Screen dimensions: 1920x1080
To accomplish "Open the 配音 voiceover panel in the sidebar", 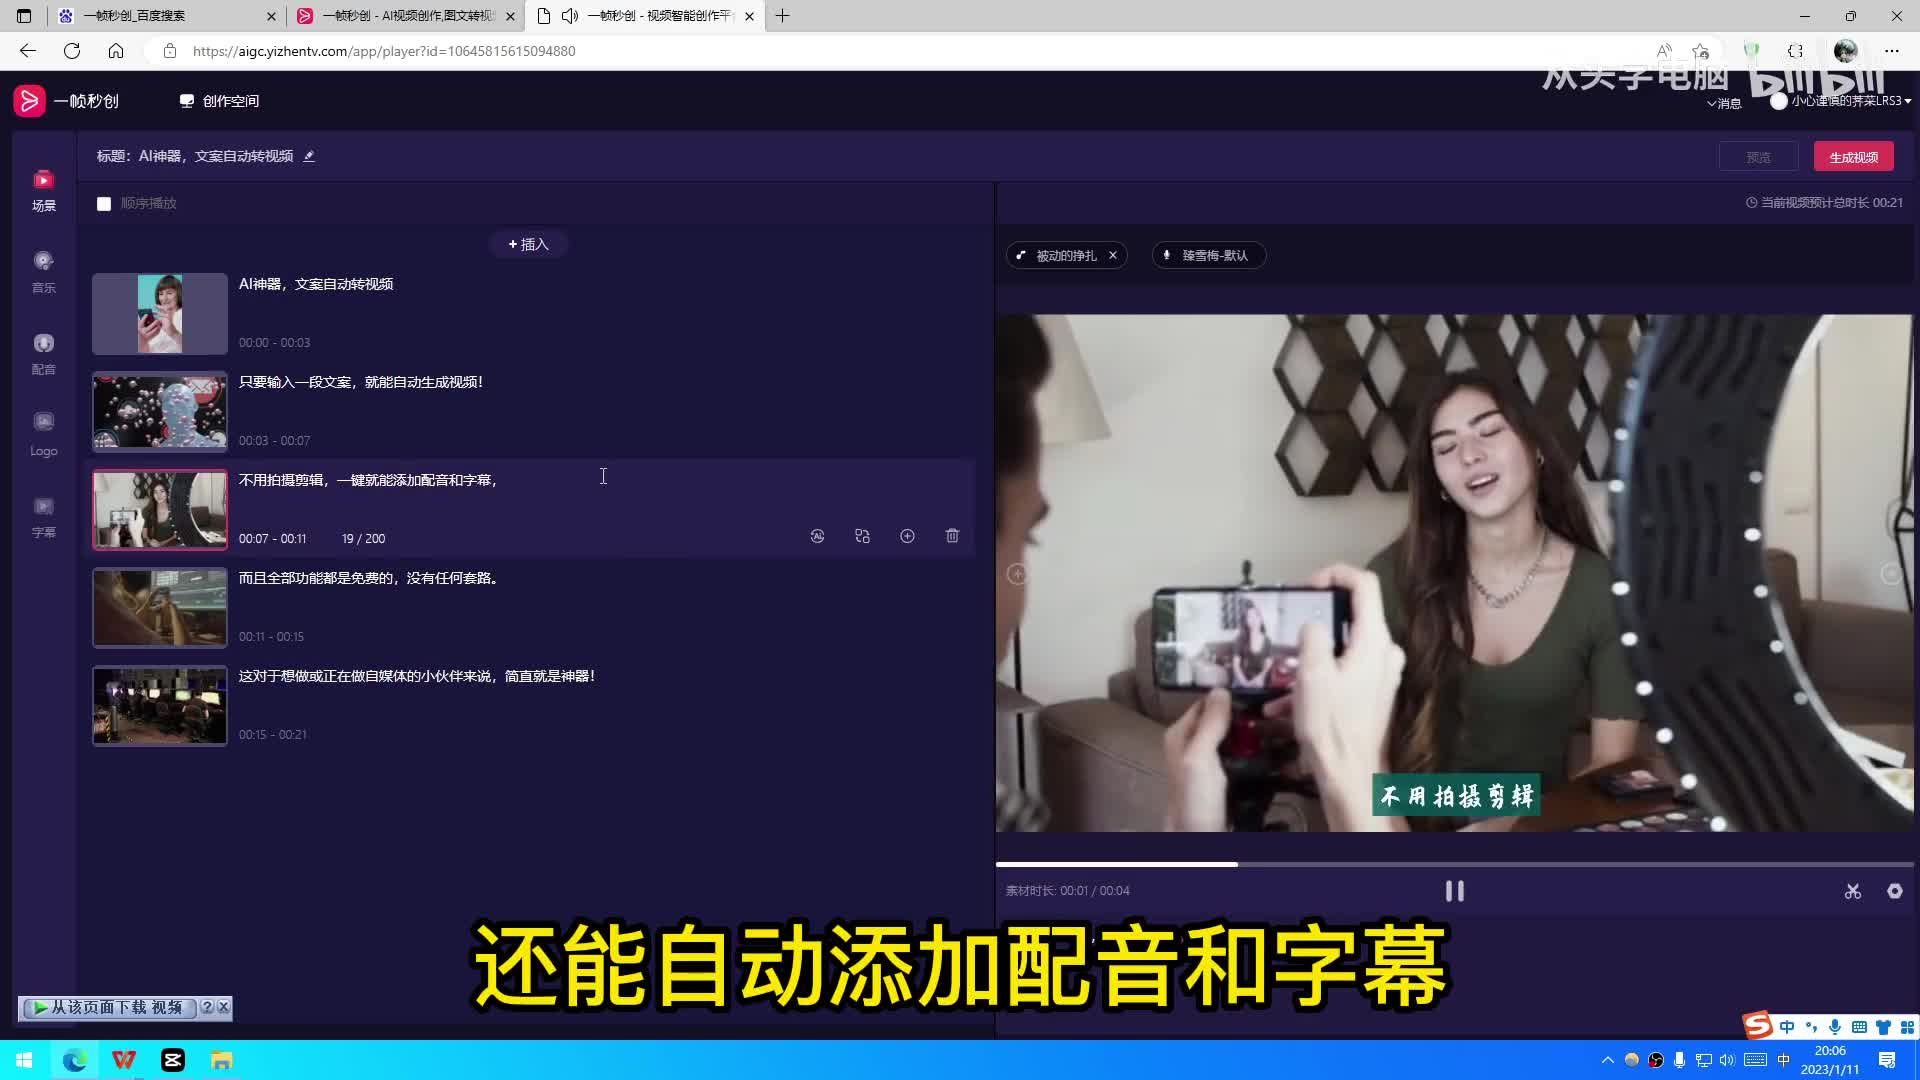I will 43,353.
